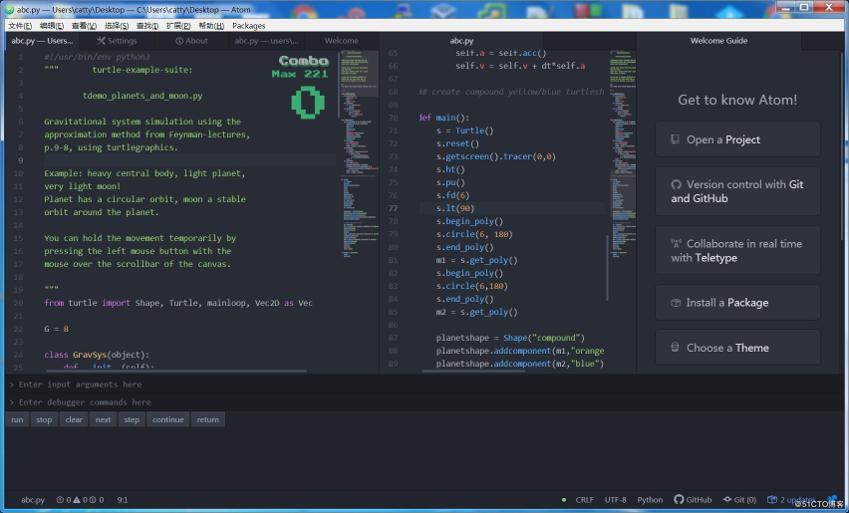Screen dimensions: 849x513
Task: Click the clear button in debugger panel
Action: pos(74,419)
